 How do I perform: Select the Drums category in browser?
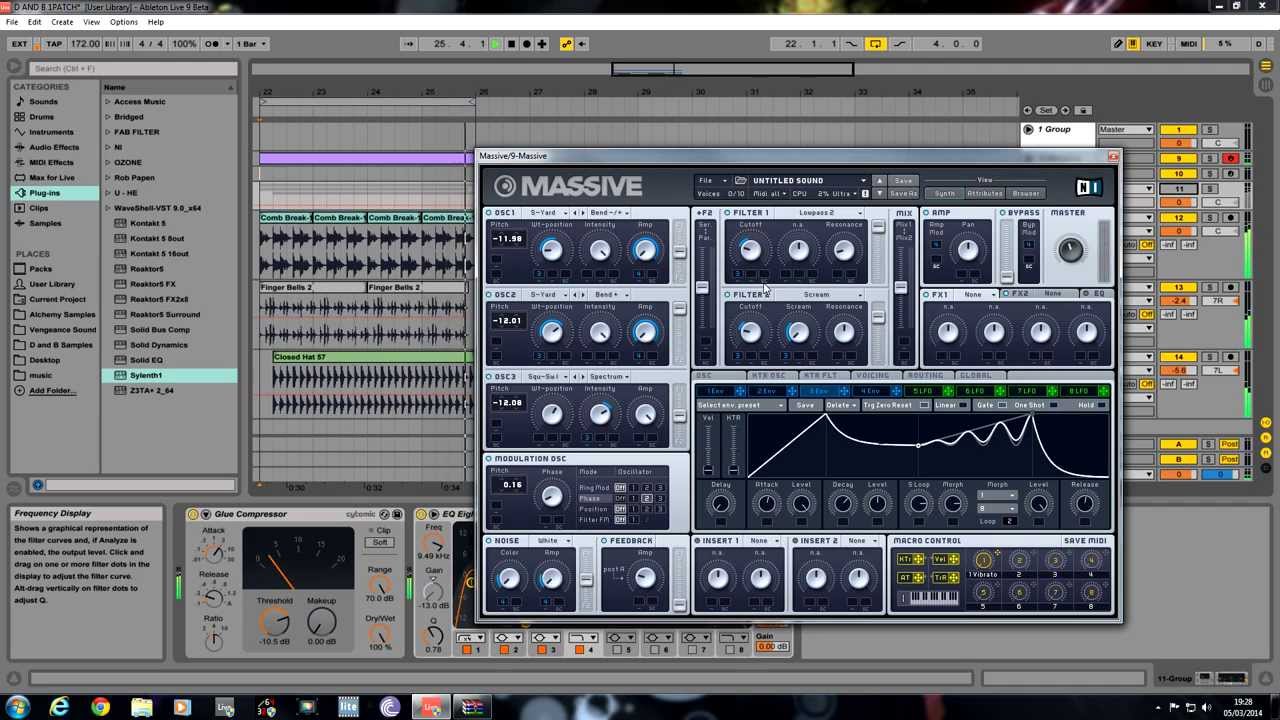tap(41, 117)
